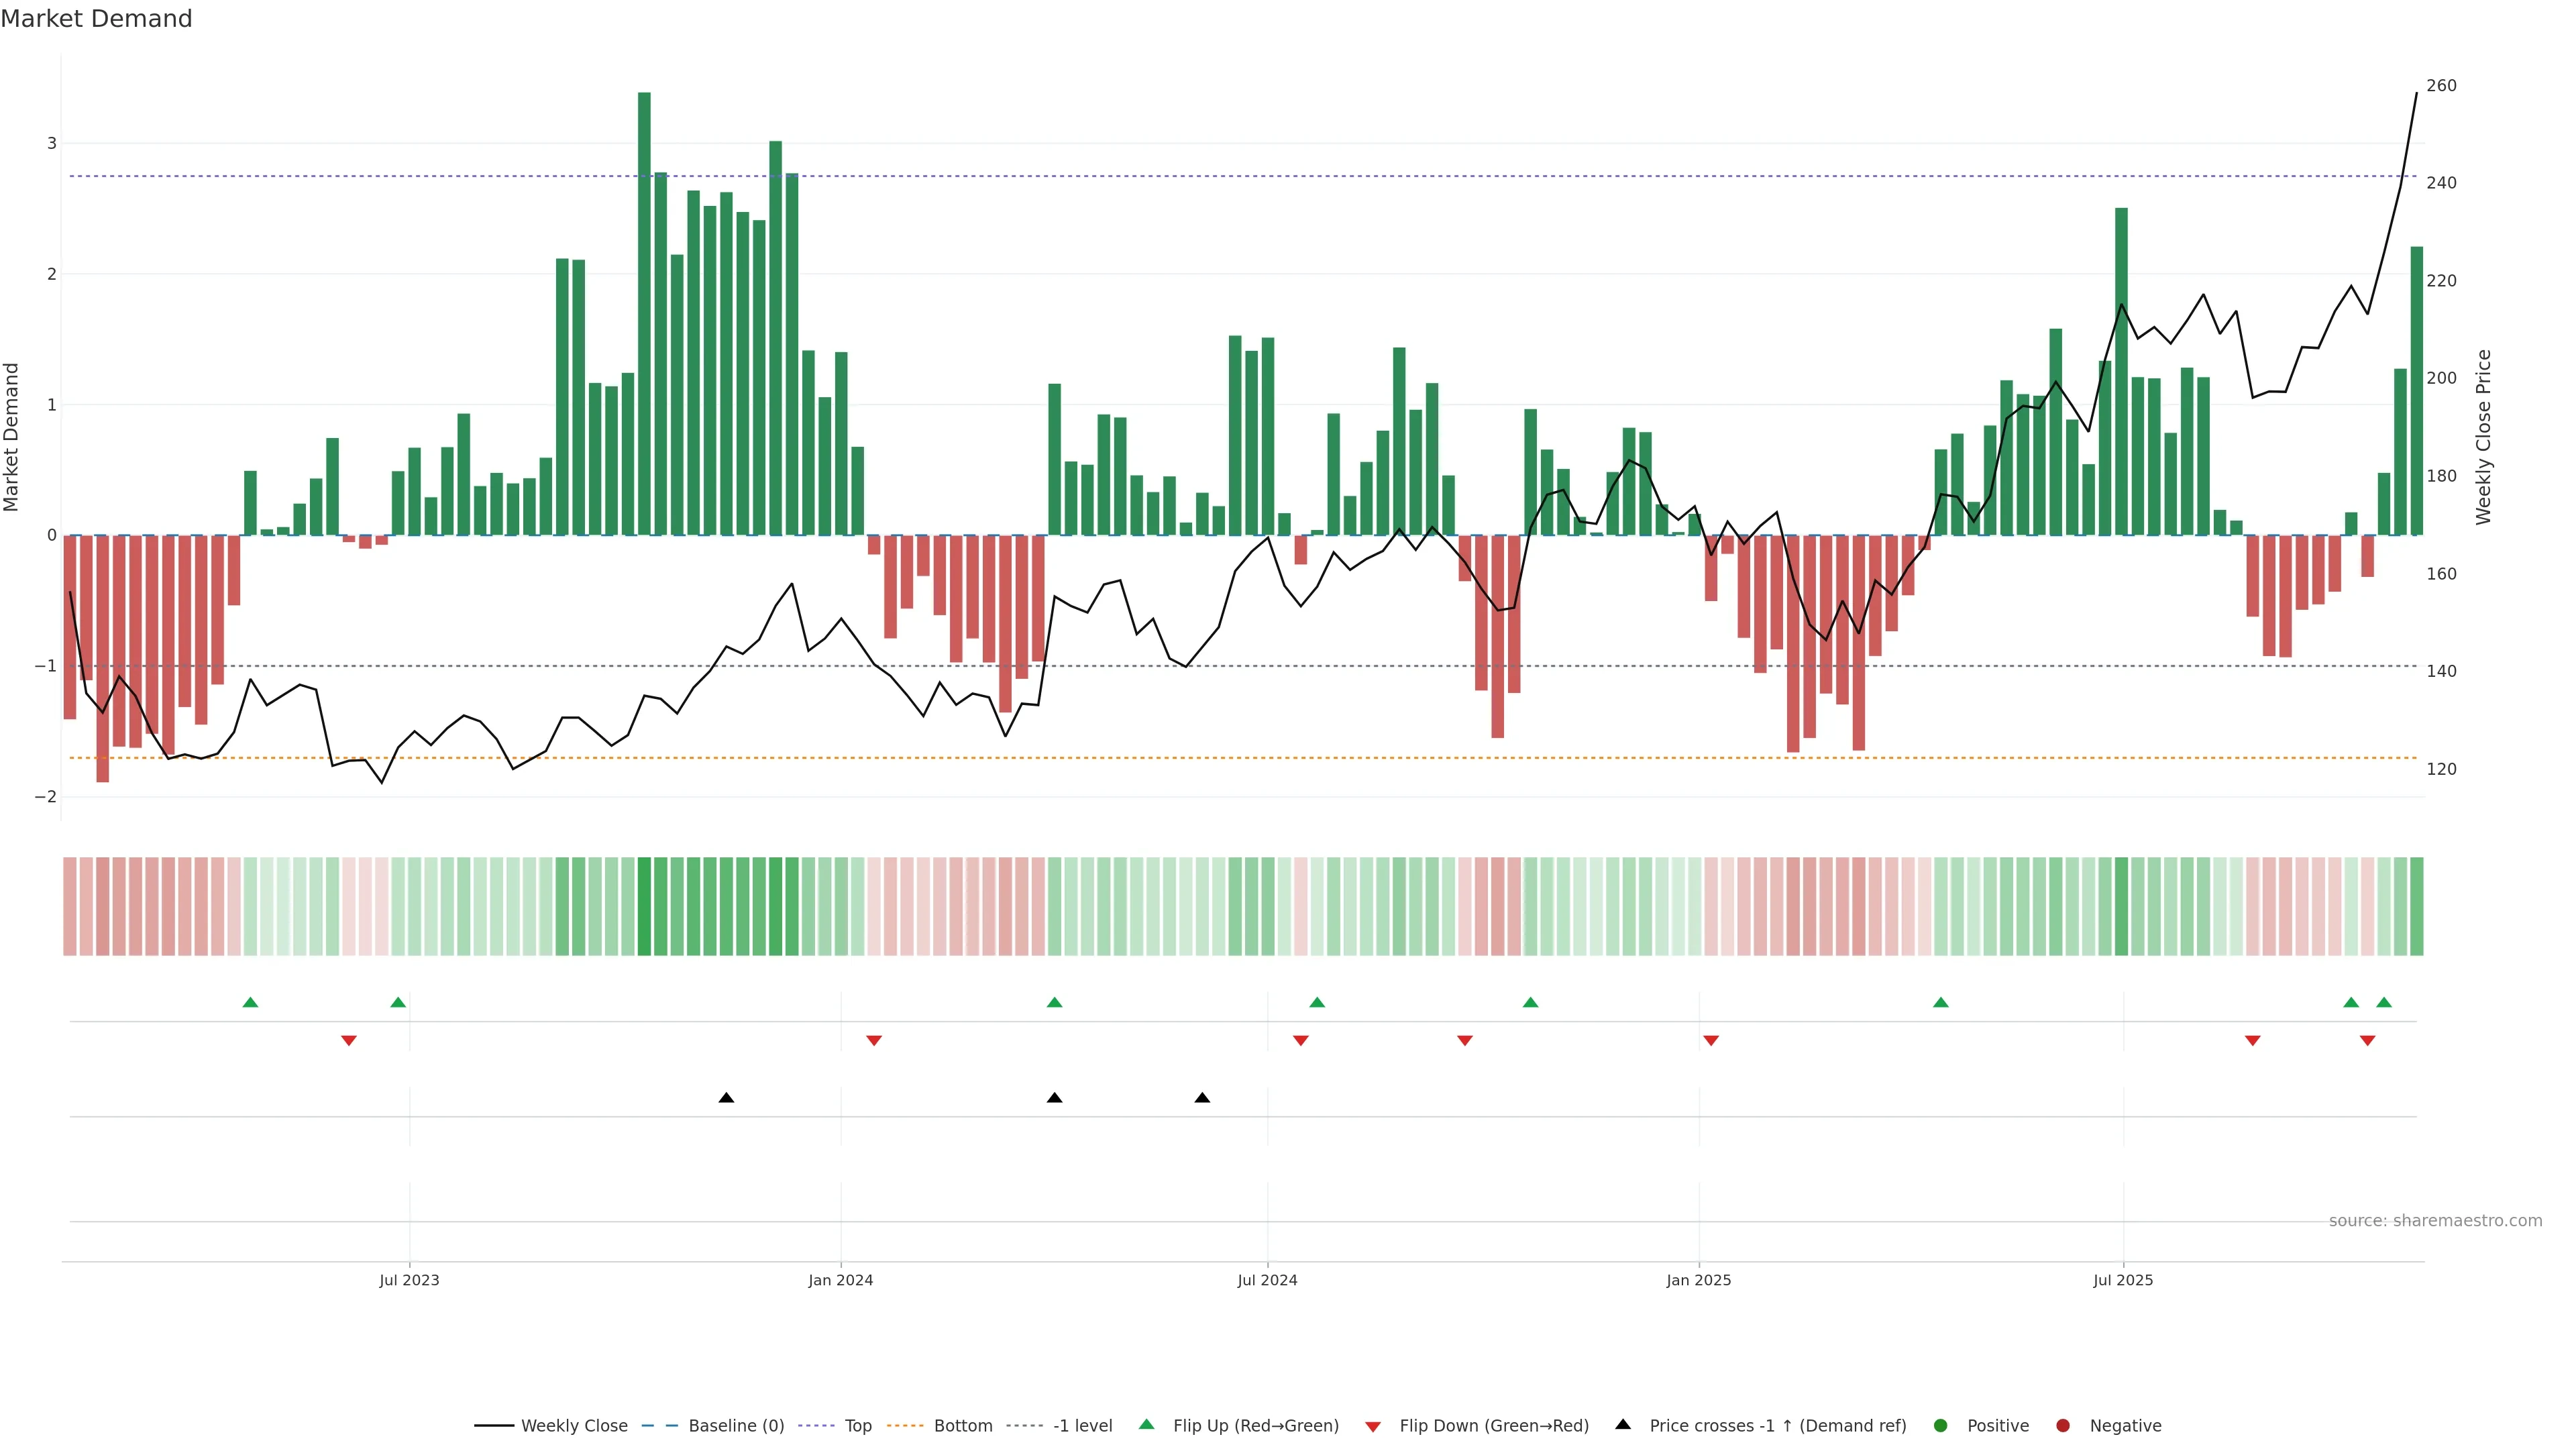Image resolution: width=2576 pixels, height=1449 pixels.
Task: Click the Jul 2024 x-axis label
Action: pyautogui.click(x=1267, y=1280)
